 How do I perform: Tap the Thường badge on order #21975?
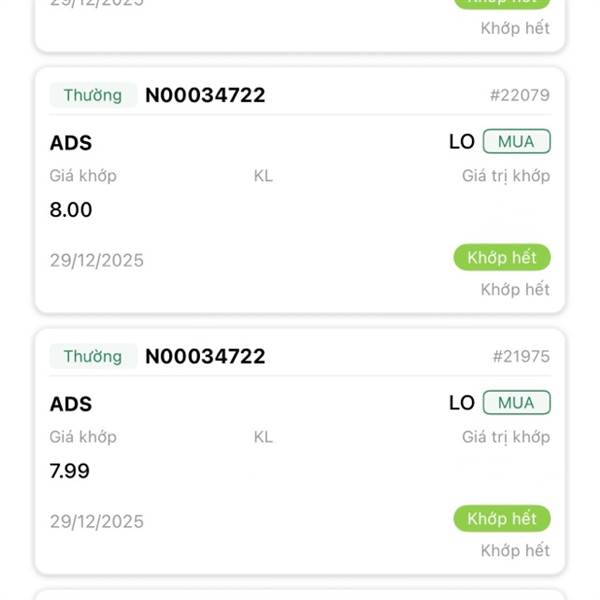point(93,357)
